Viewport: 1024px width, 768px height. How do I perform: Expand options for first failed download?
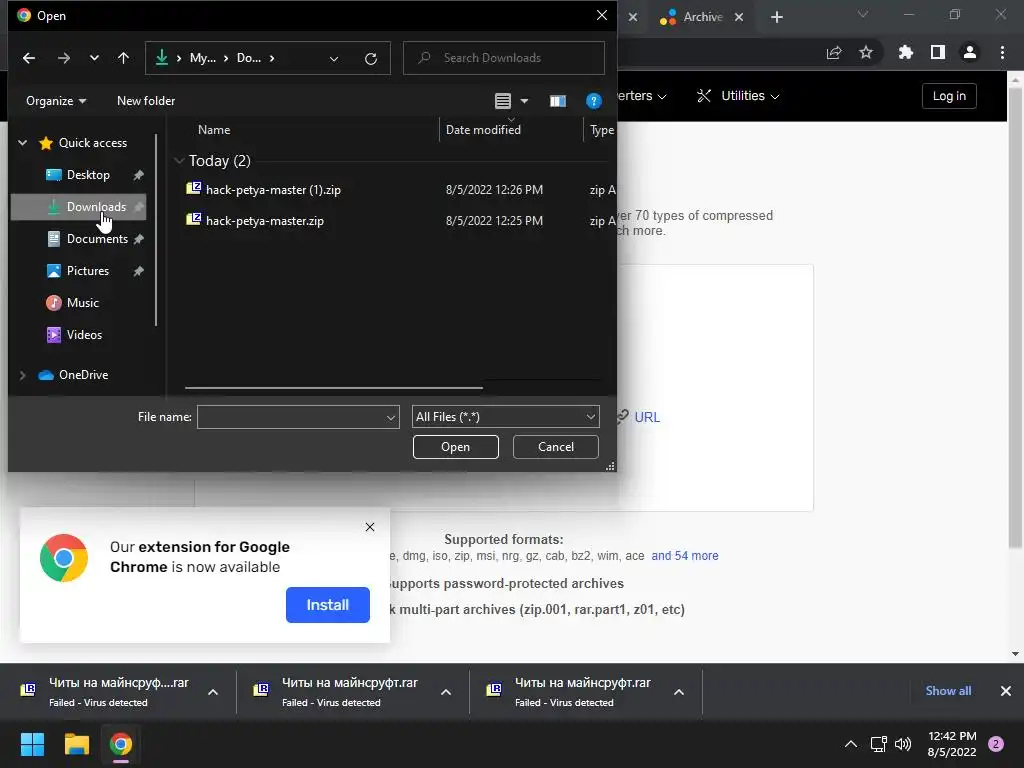[x=213, y=692]
